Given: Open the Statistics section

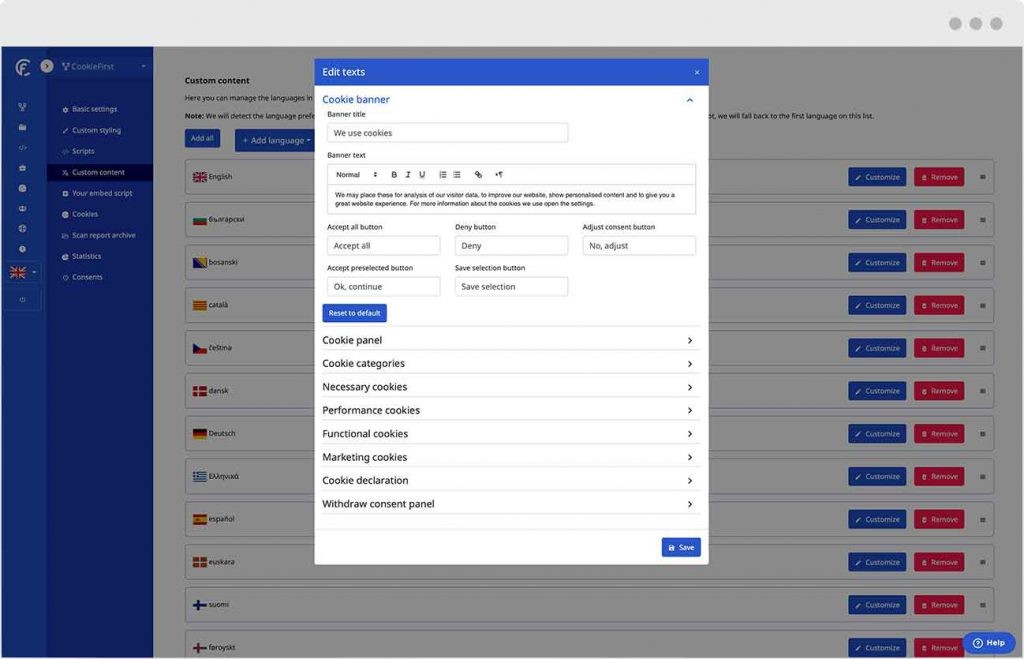Looking at the screenshot, I should pyautogui.click(x=90, y=256).
